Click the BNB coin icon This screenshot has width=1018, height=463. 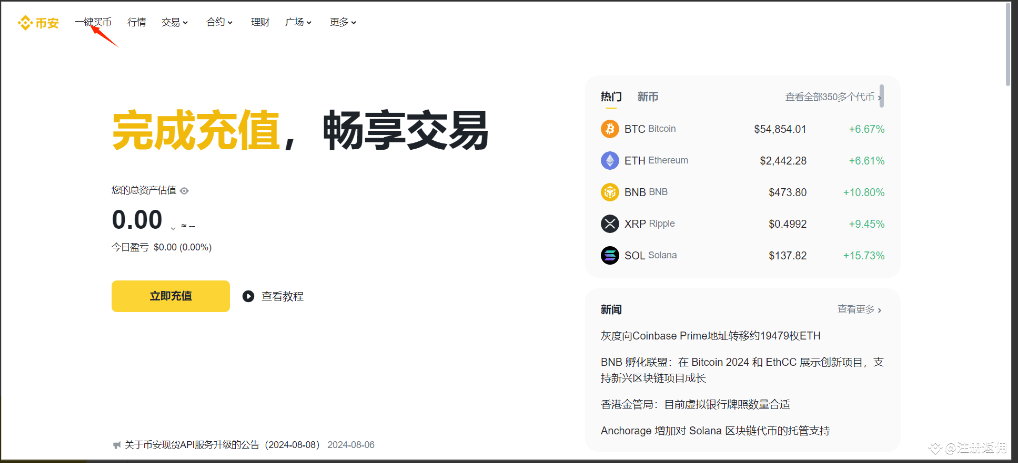pyautogui.click(x=610, y=192)
